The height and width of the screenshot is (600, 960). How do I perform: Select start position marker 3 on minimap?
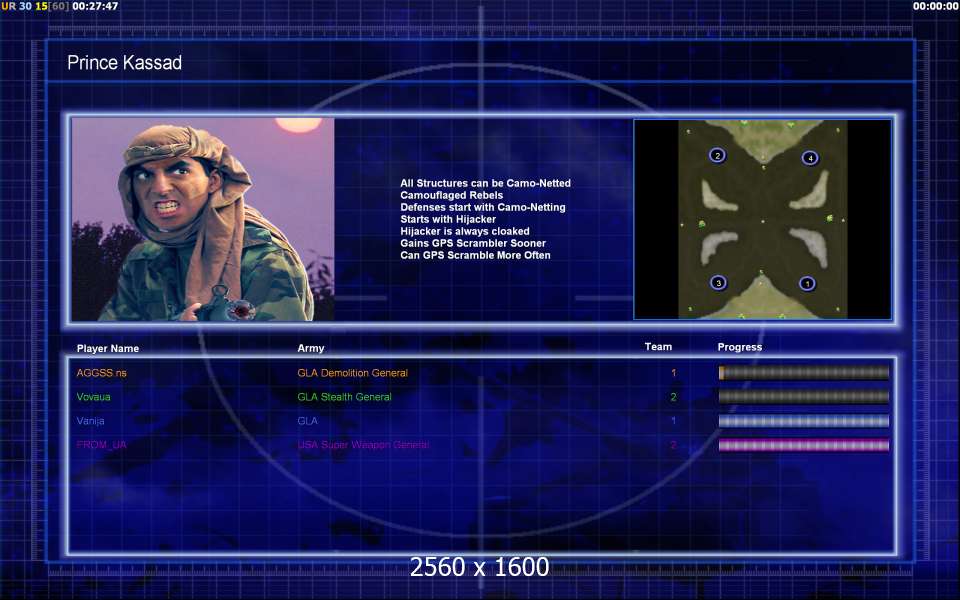(718, 282)
